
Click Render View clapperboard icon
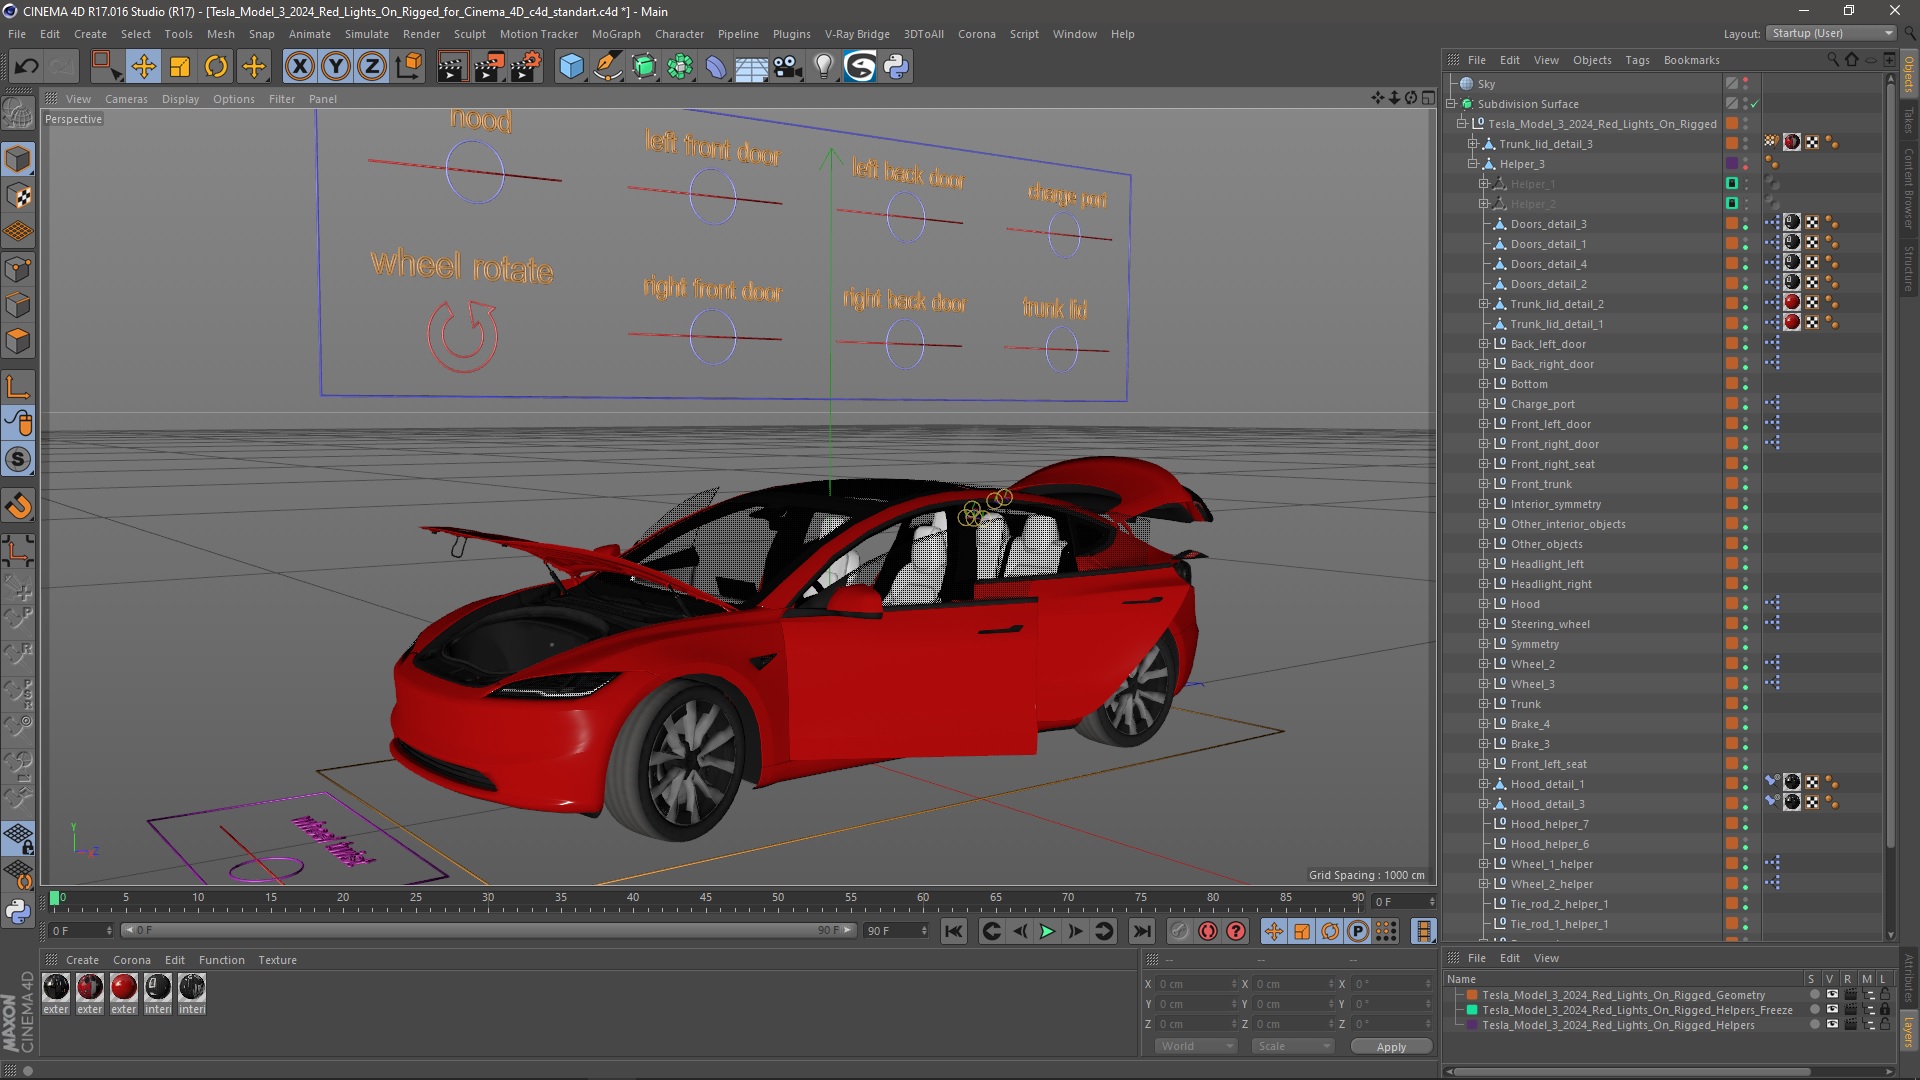pos(452,67)
